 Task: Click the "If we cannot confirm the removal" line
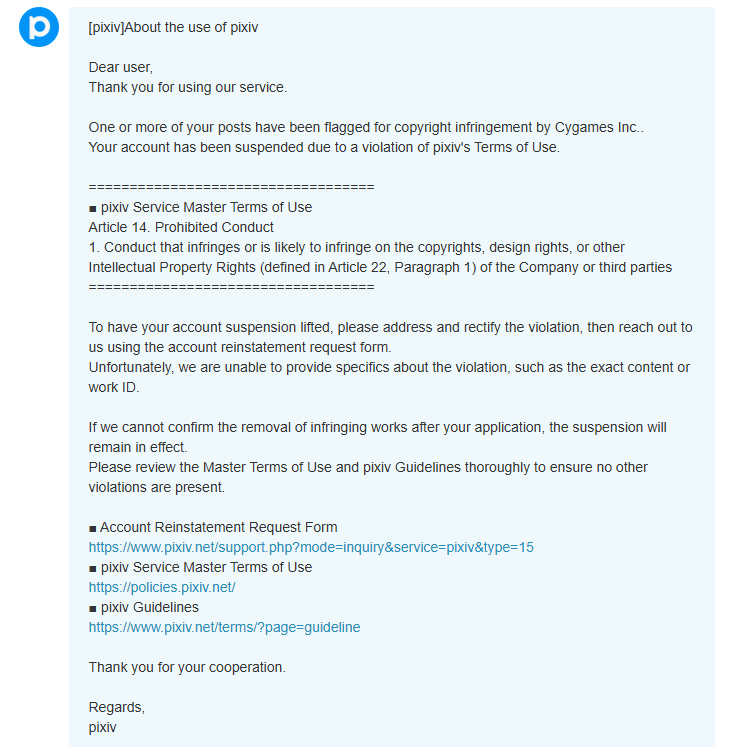[x=377, y=428]
